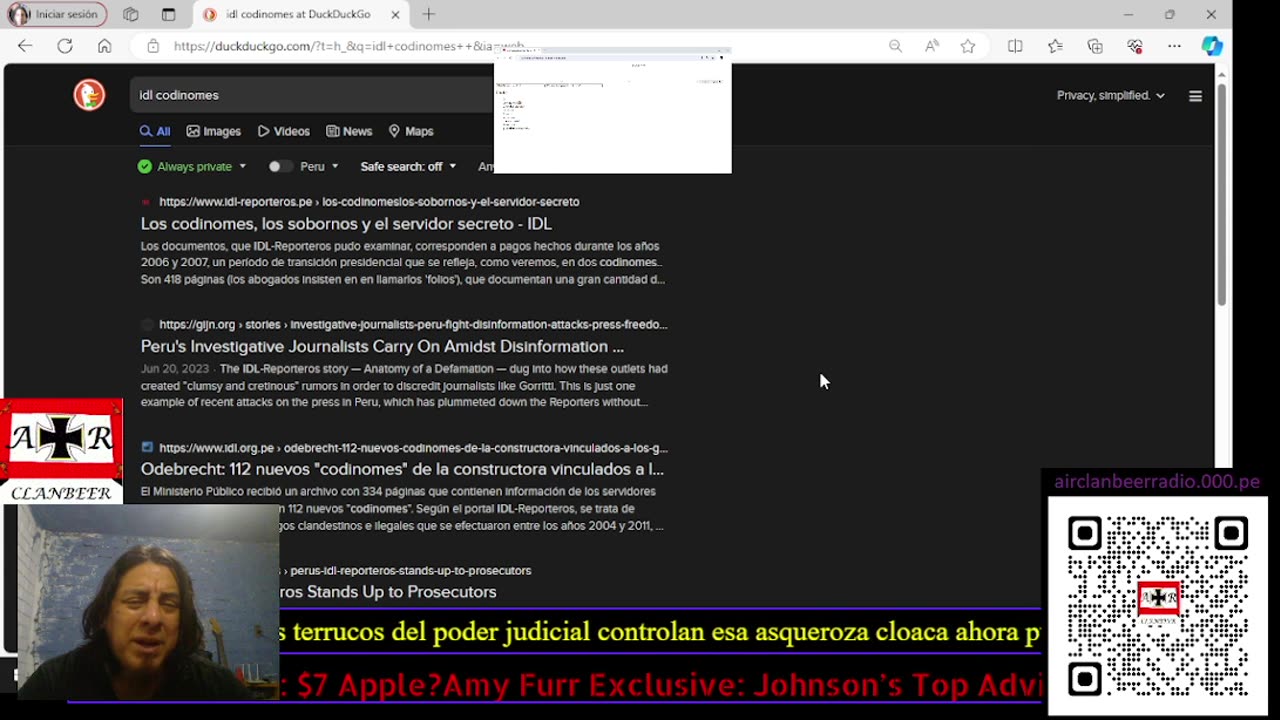Add this page to favorites star
This screenshot has height=720, width=1280.
click(x=968, y=46)
